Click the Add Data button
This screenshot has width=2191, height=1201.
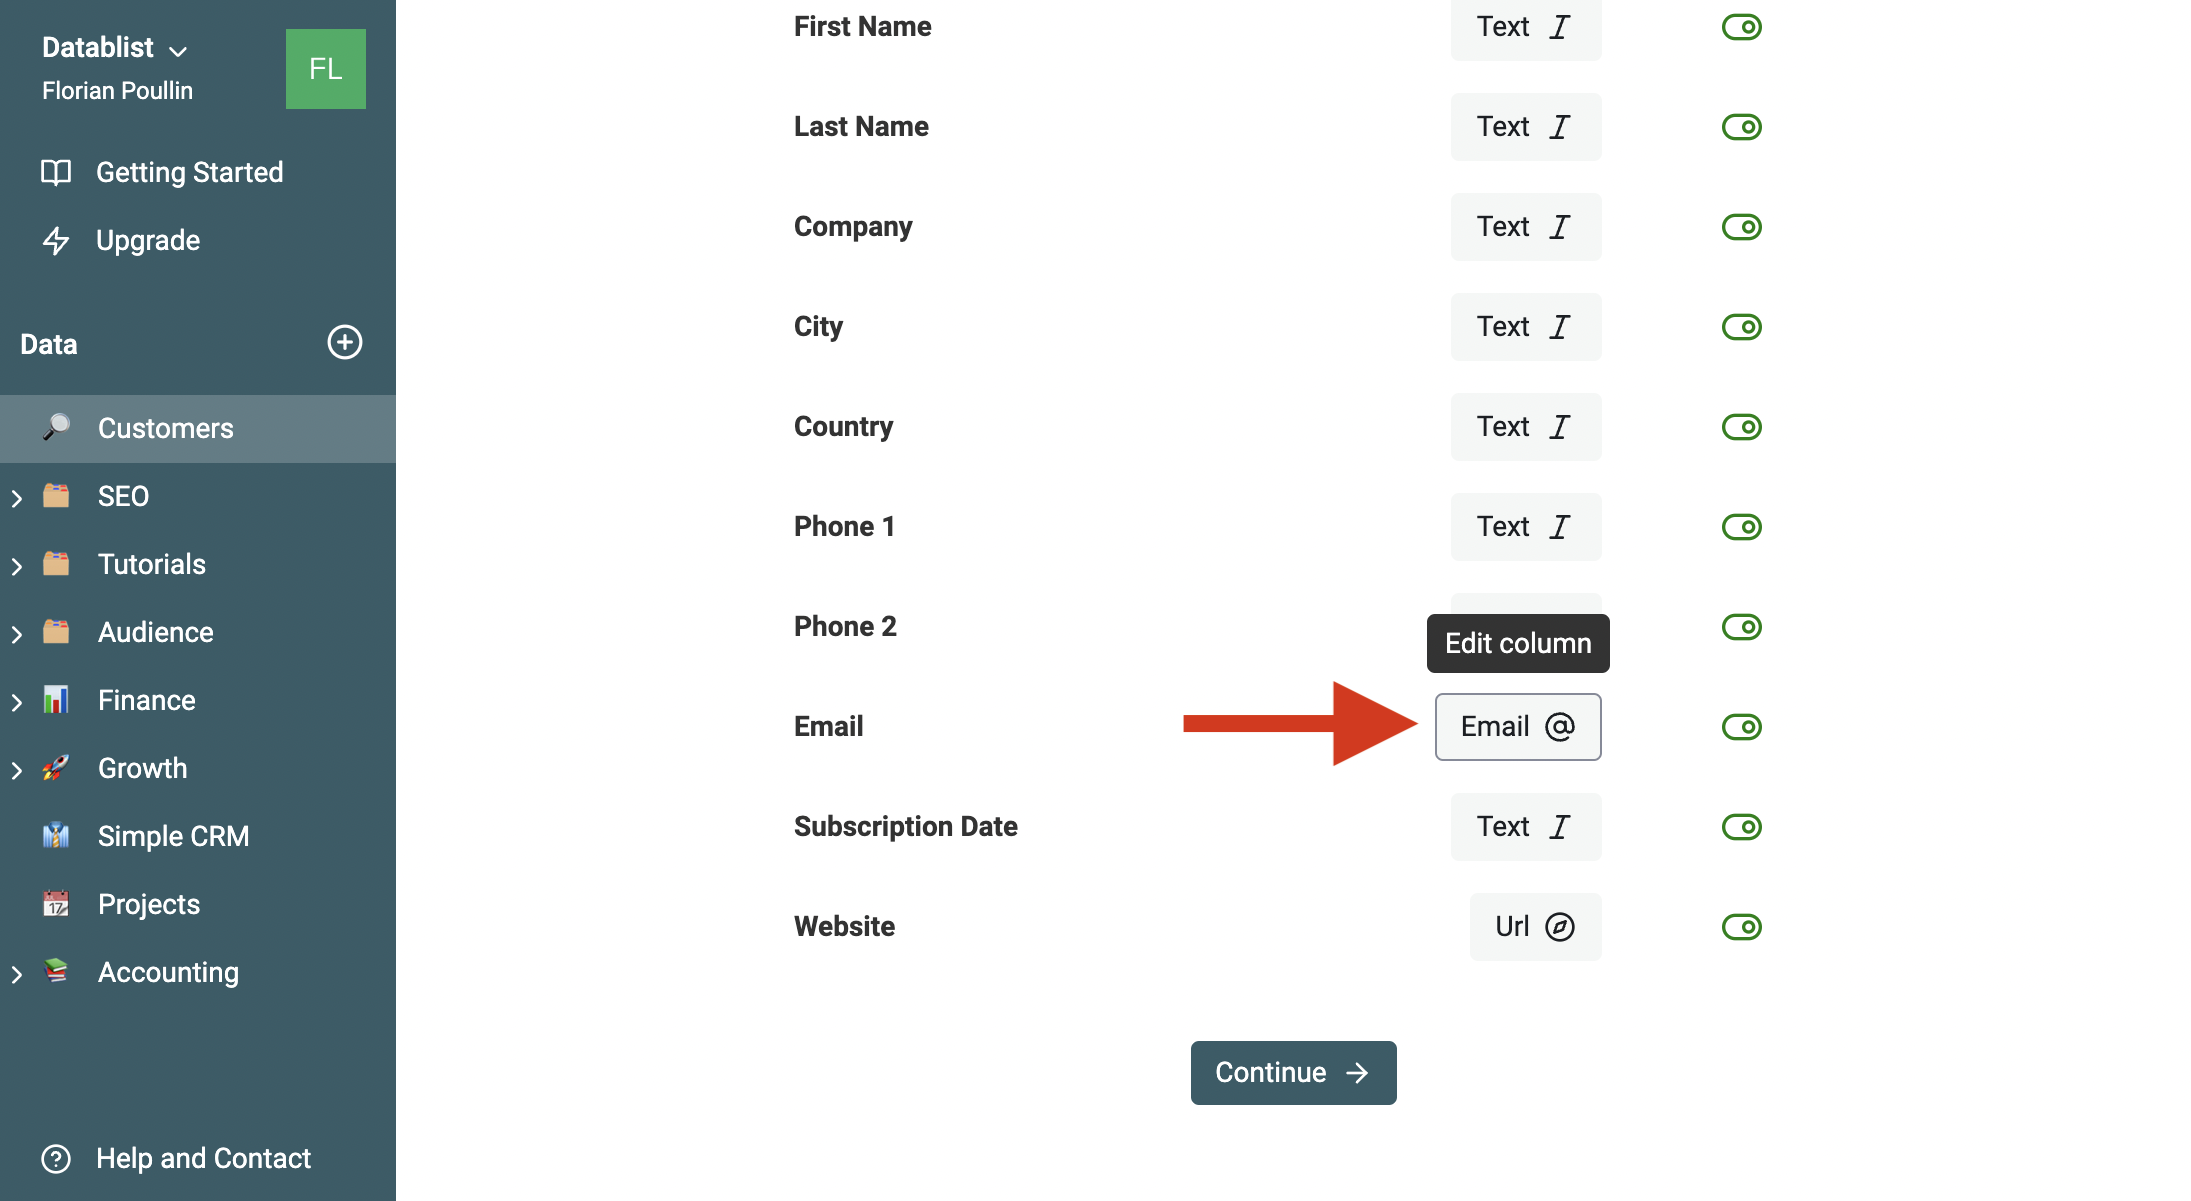click(x=342, y=343)
